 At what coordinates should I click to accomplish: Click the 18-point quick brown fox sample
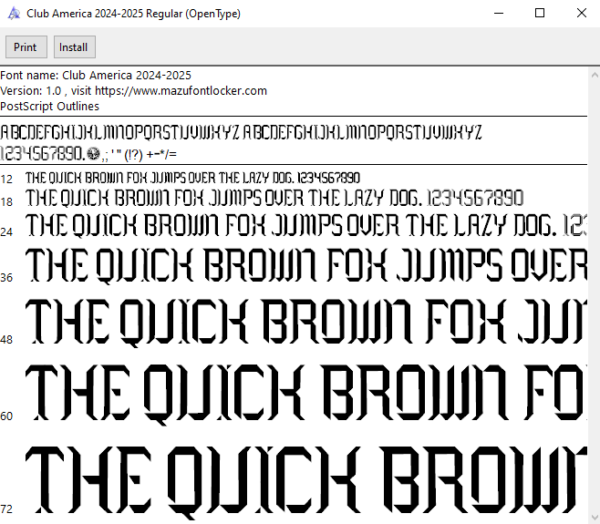(274, 198)
